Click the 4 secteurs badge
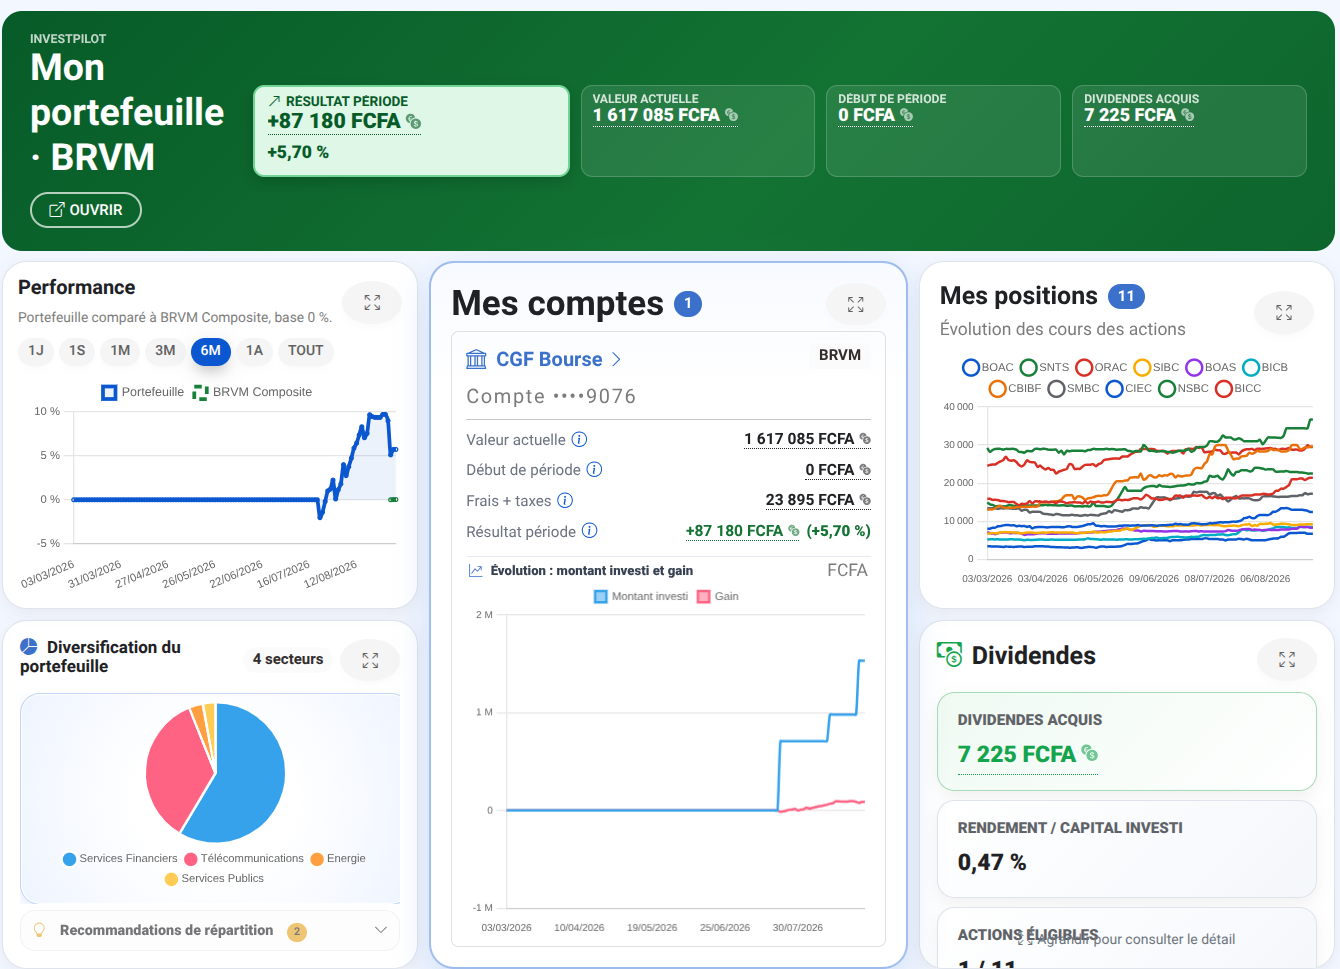 (288, 659)
